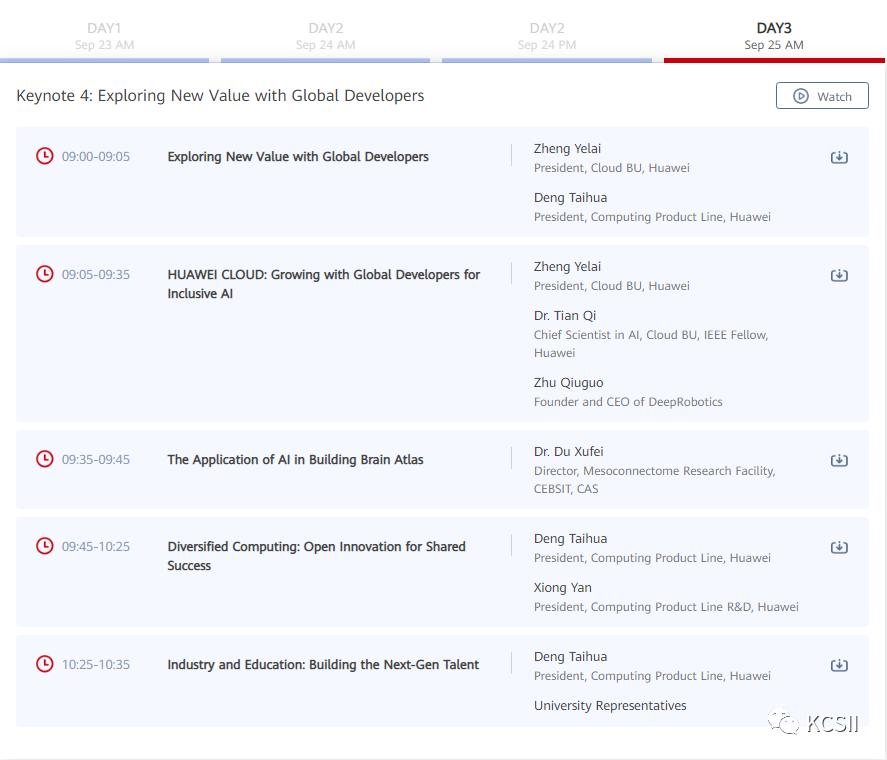Click Deng Taihua in the 09:45-10:25 session
The image size is (887, 760).
[570, 539]
